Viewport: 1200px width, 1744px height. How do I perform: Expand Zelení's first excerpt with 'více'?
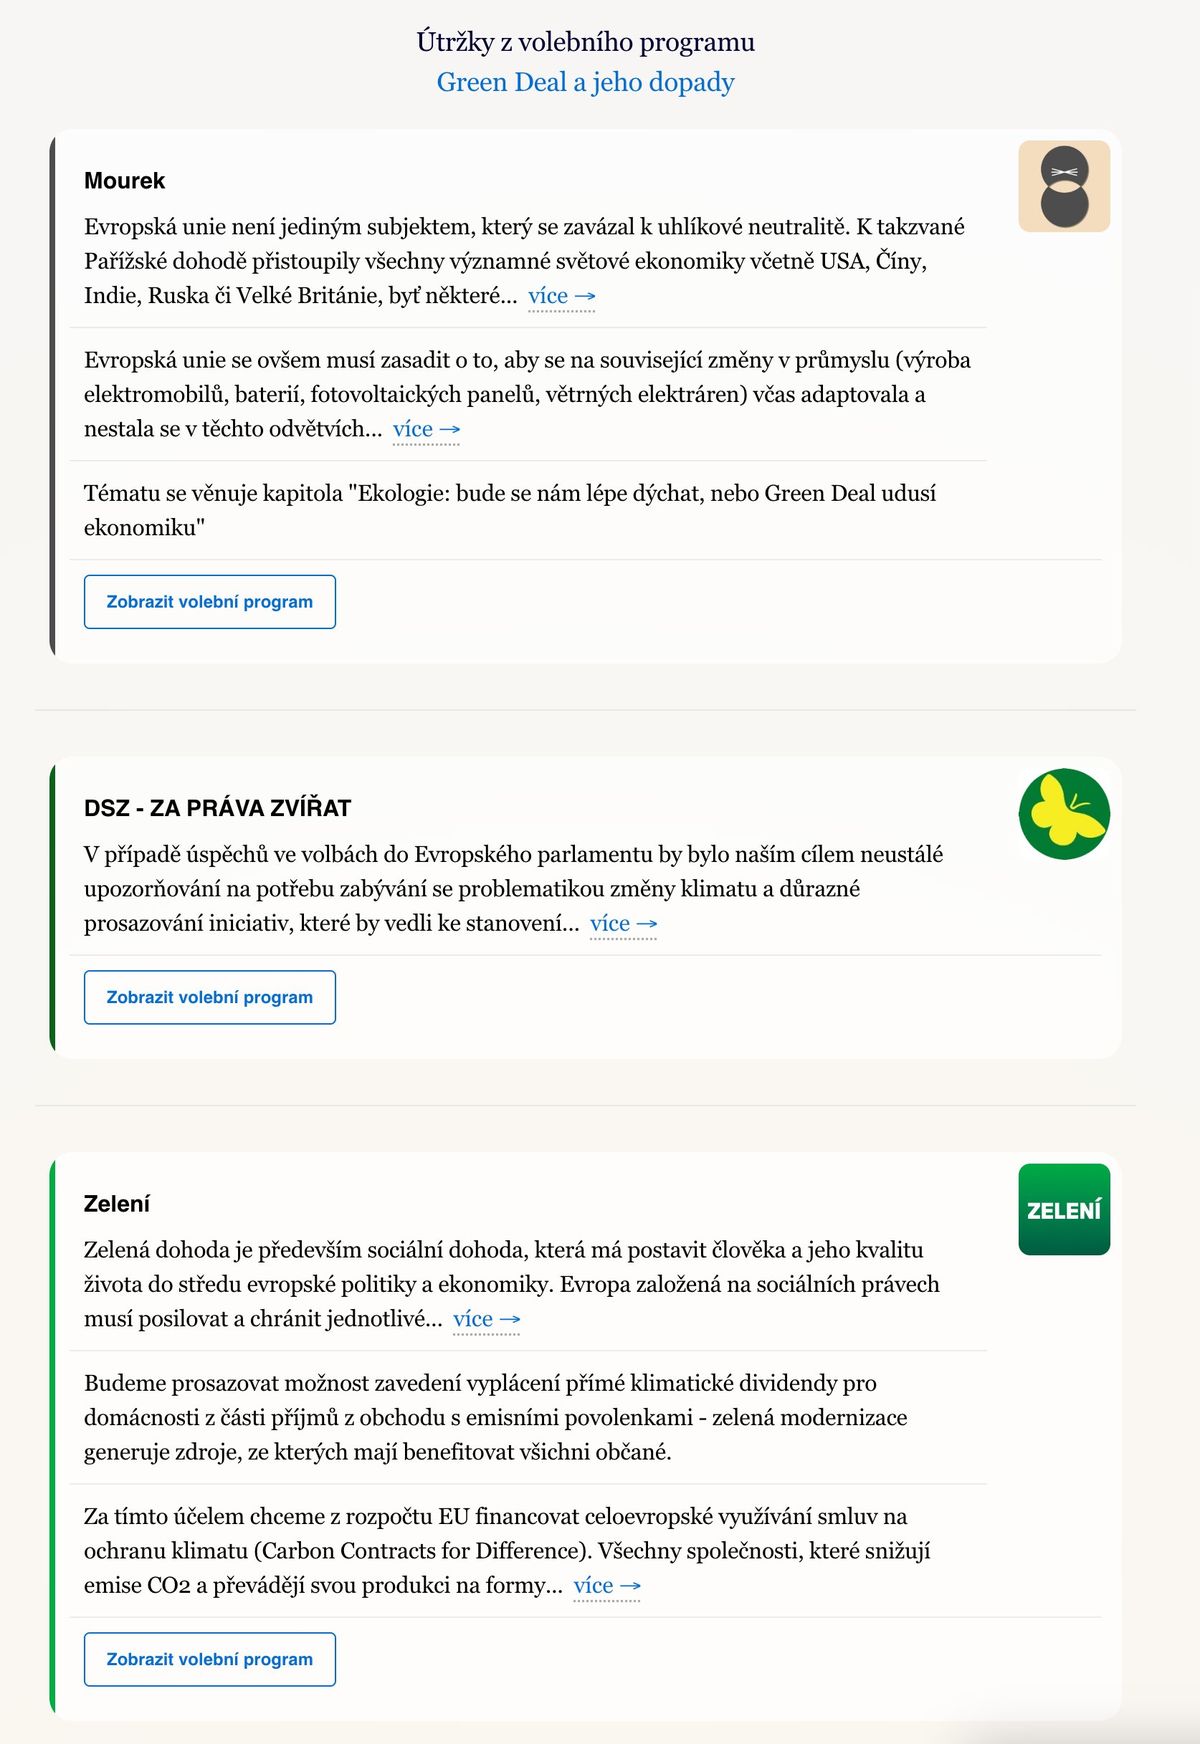[x=487, y=1319]
